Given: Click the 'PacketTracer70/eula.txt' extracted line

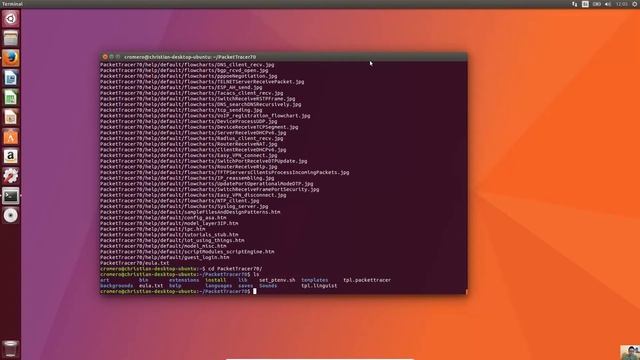Looking at the screenshot, I should 134,263.
